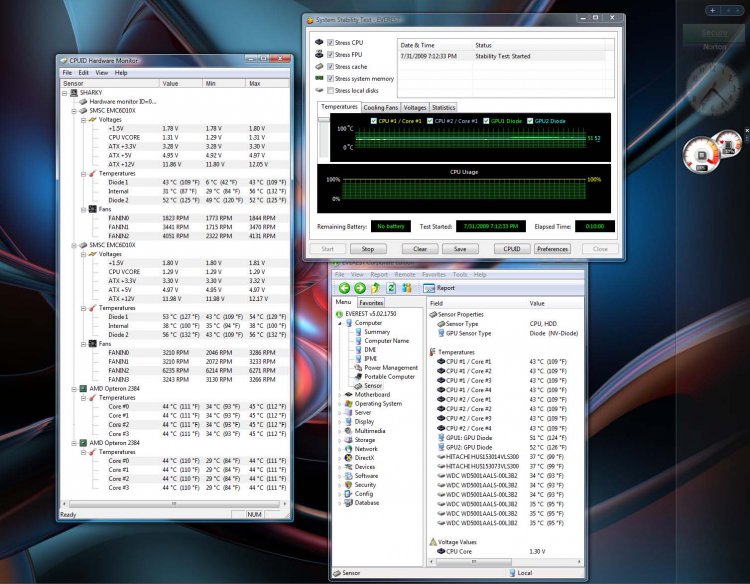The image size is (750, 584).
Task: Click the Config icon in EVEREST tree
Action: 349,494
